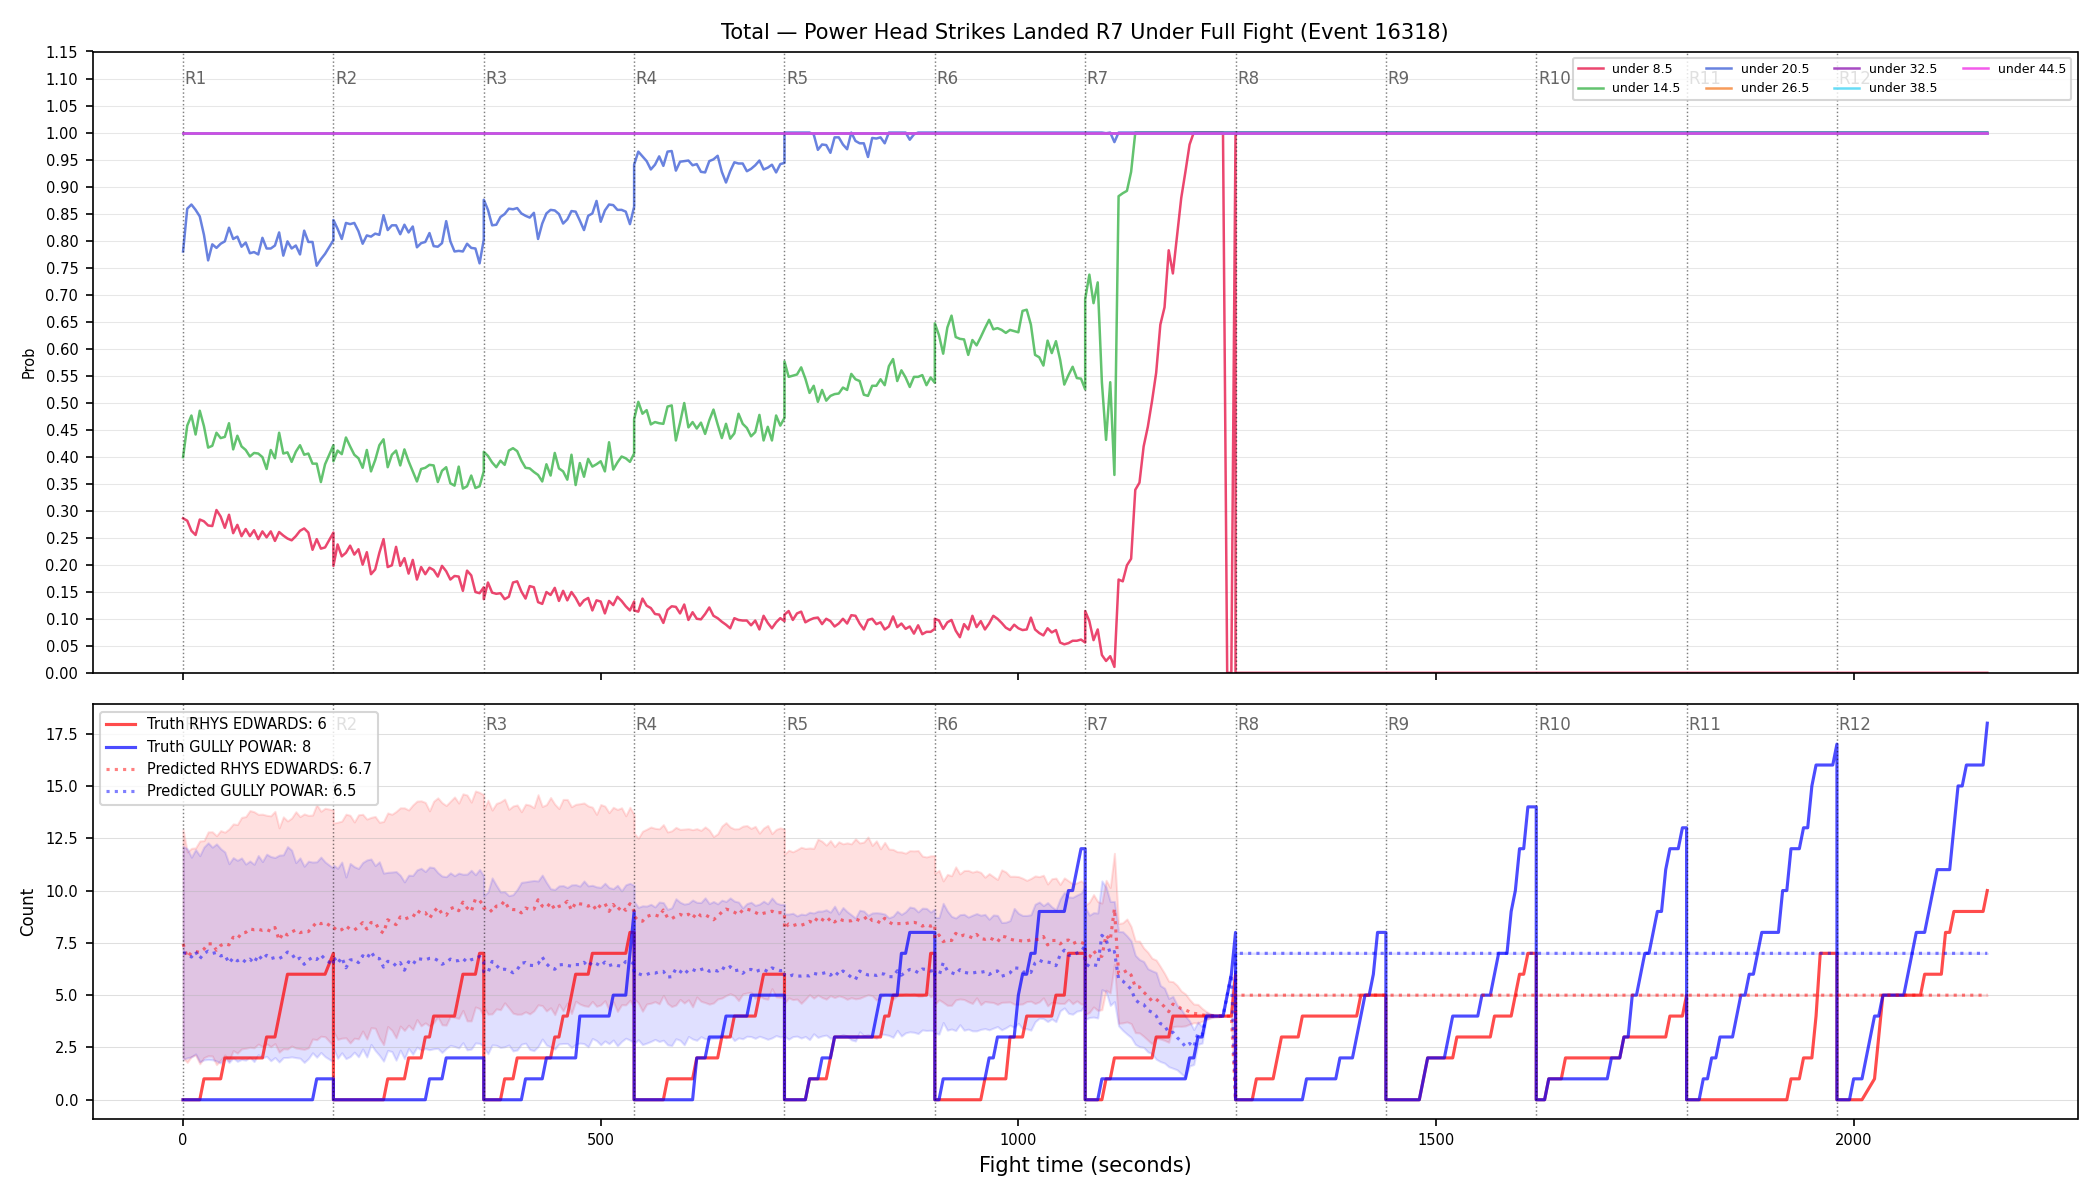This screenshot has width=2100, height=1200.
Task: Click the R8 round label in probability plot
Action: tap(1248, 78)
